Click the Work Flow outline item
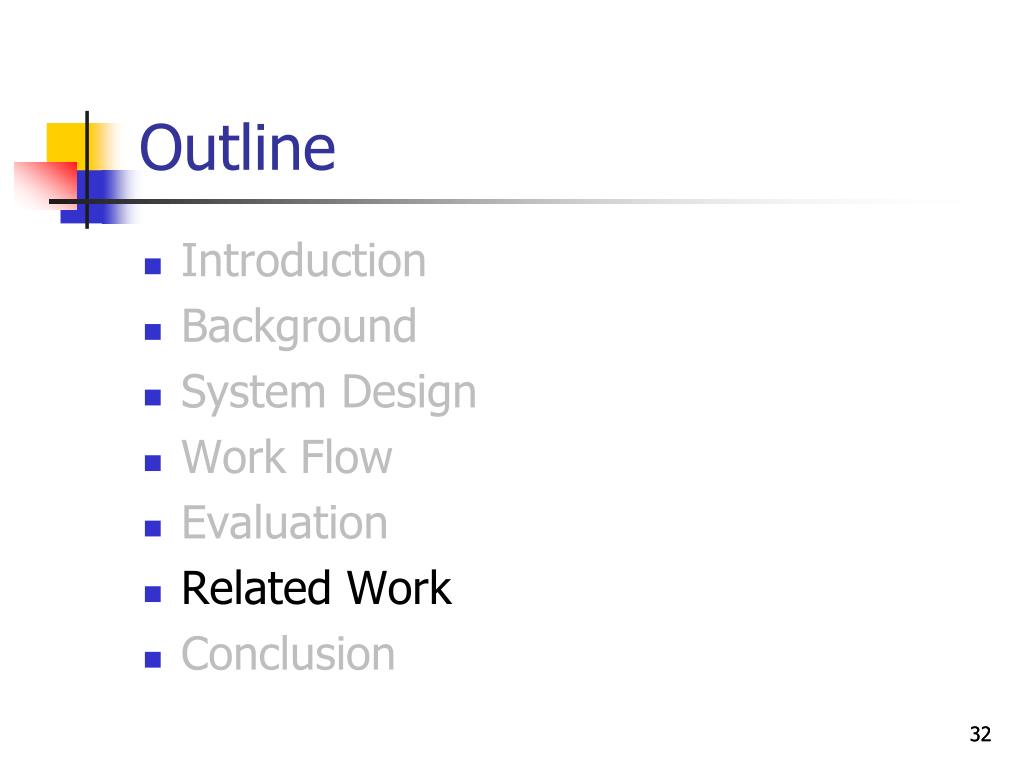The height and width of the screenshot is (768, 1024). (x=287, y=457)
